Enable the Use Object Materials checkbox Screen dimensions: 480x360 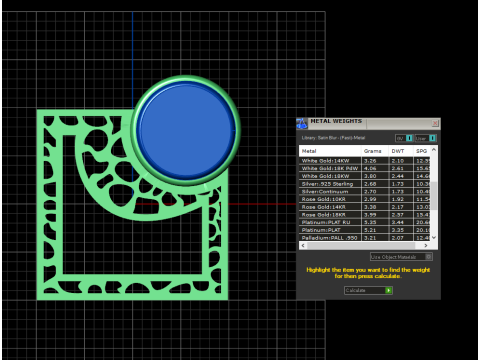(429, 257)
